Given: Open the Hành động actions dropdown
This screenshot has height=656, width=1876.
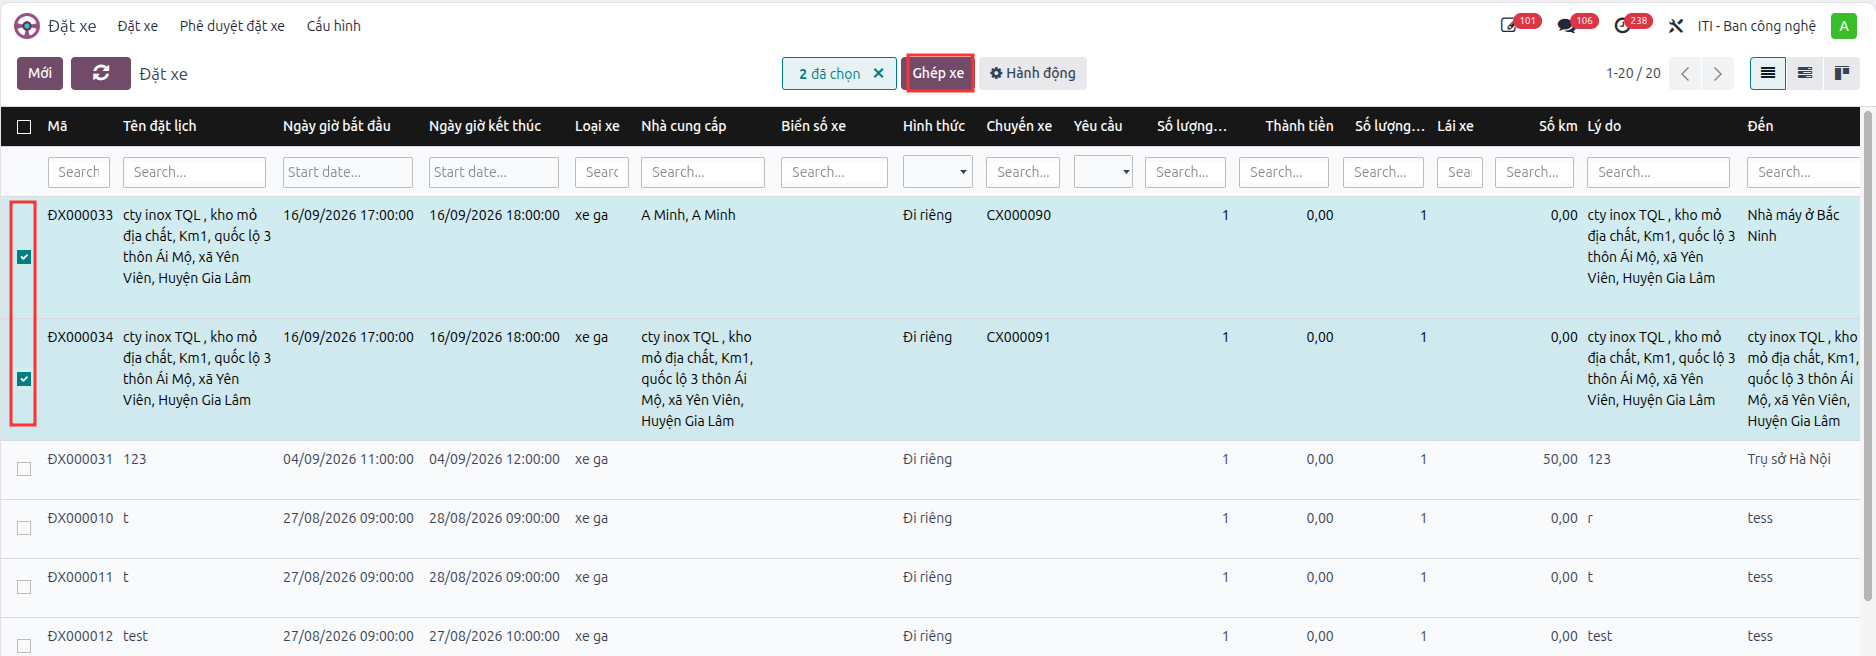Looking at the screenshot, I should point(1032,73).
